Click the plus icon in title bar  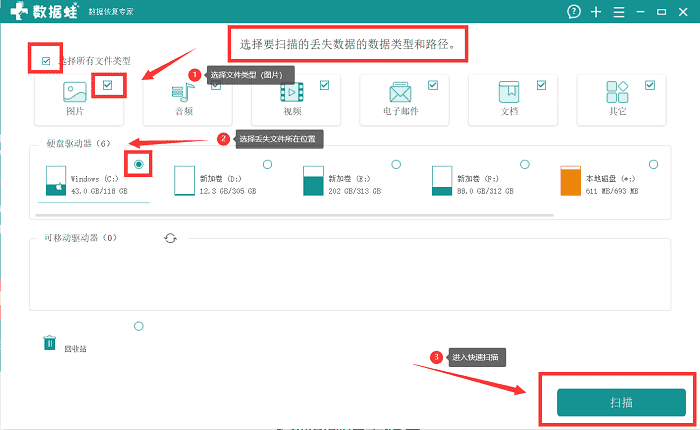(x=596, y=12)
